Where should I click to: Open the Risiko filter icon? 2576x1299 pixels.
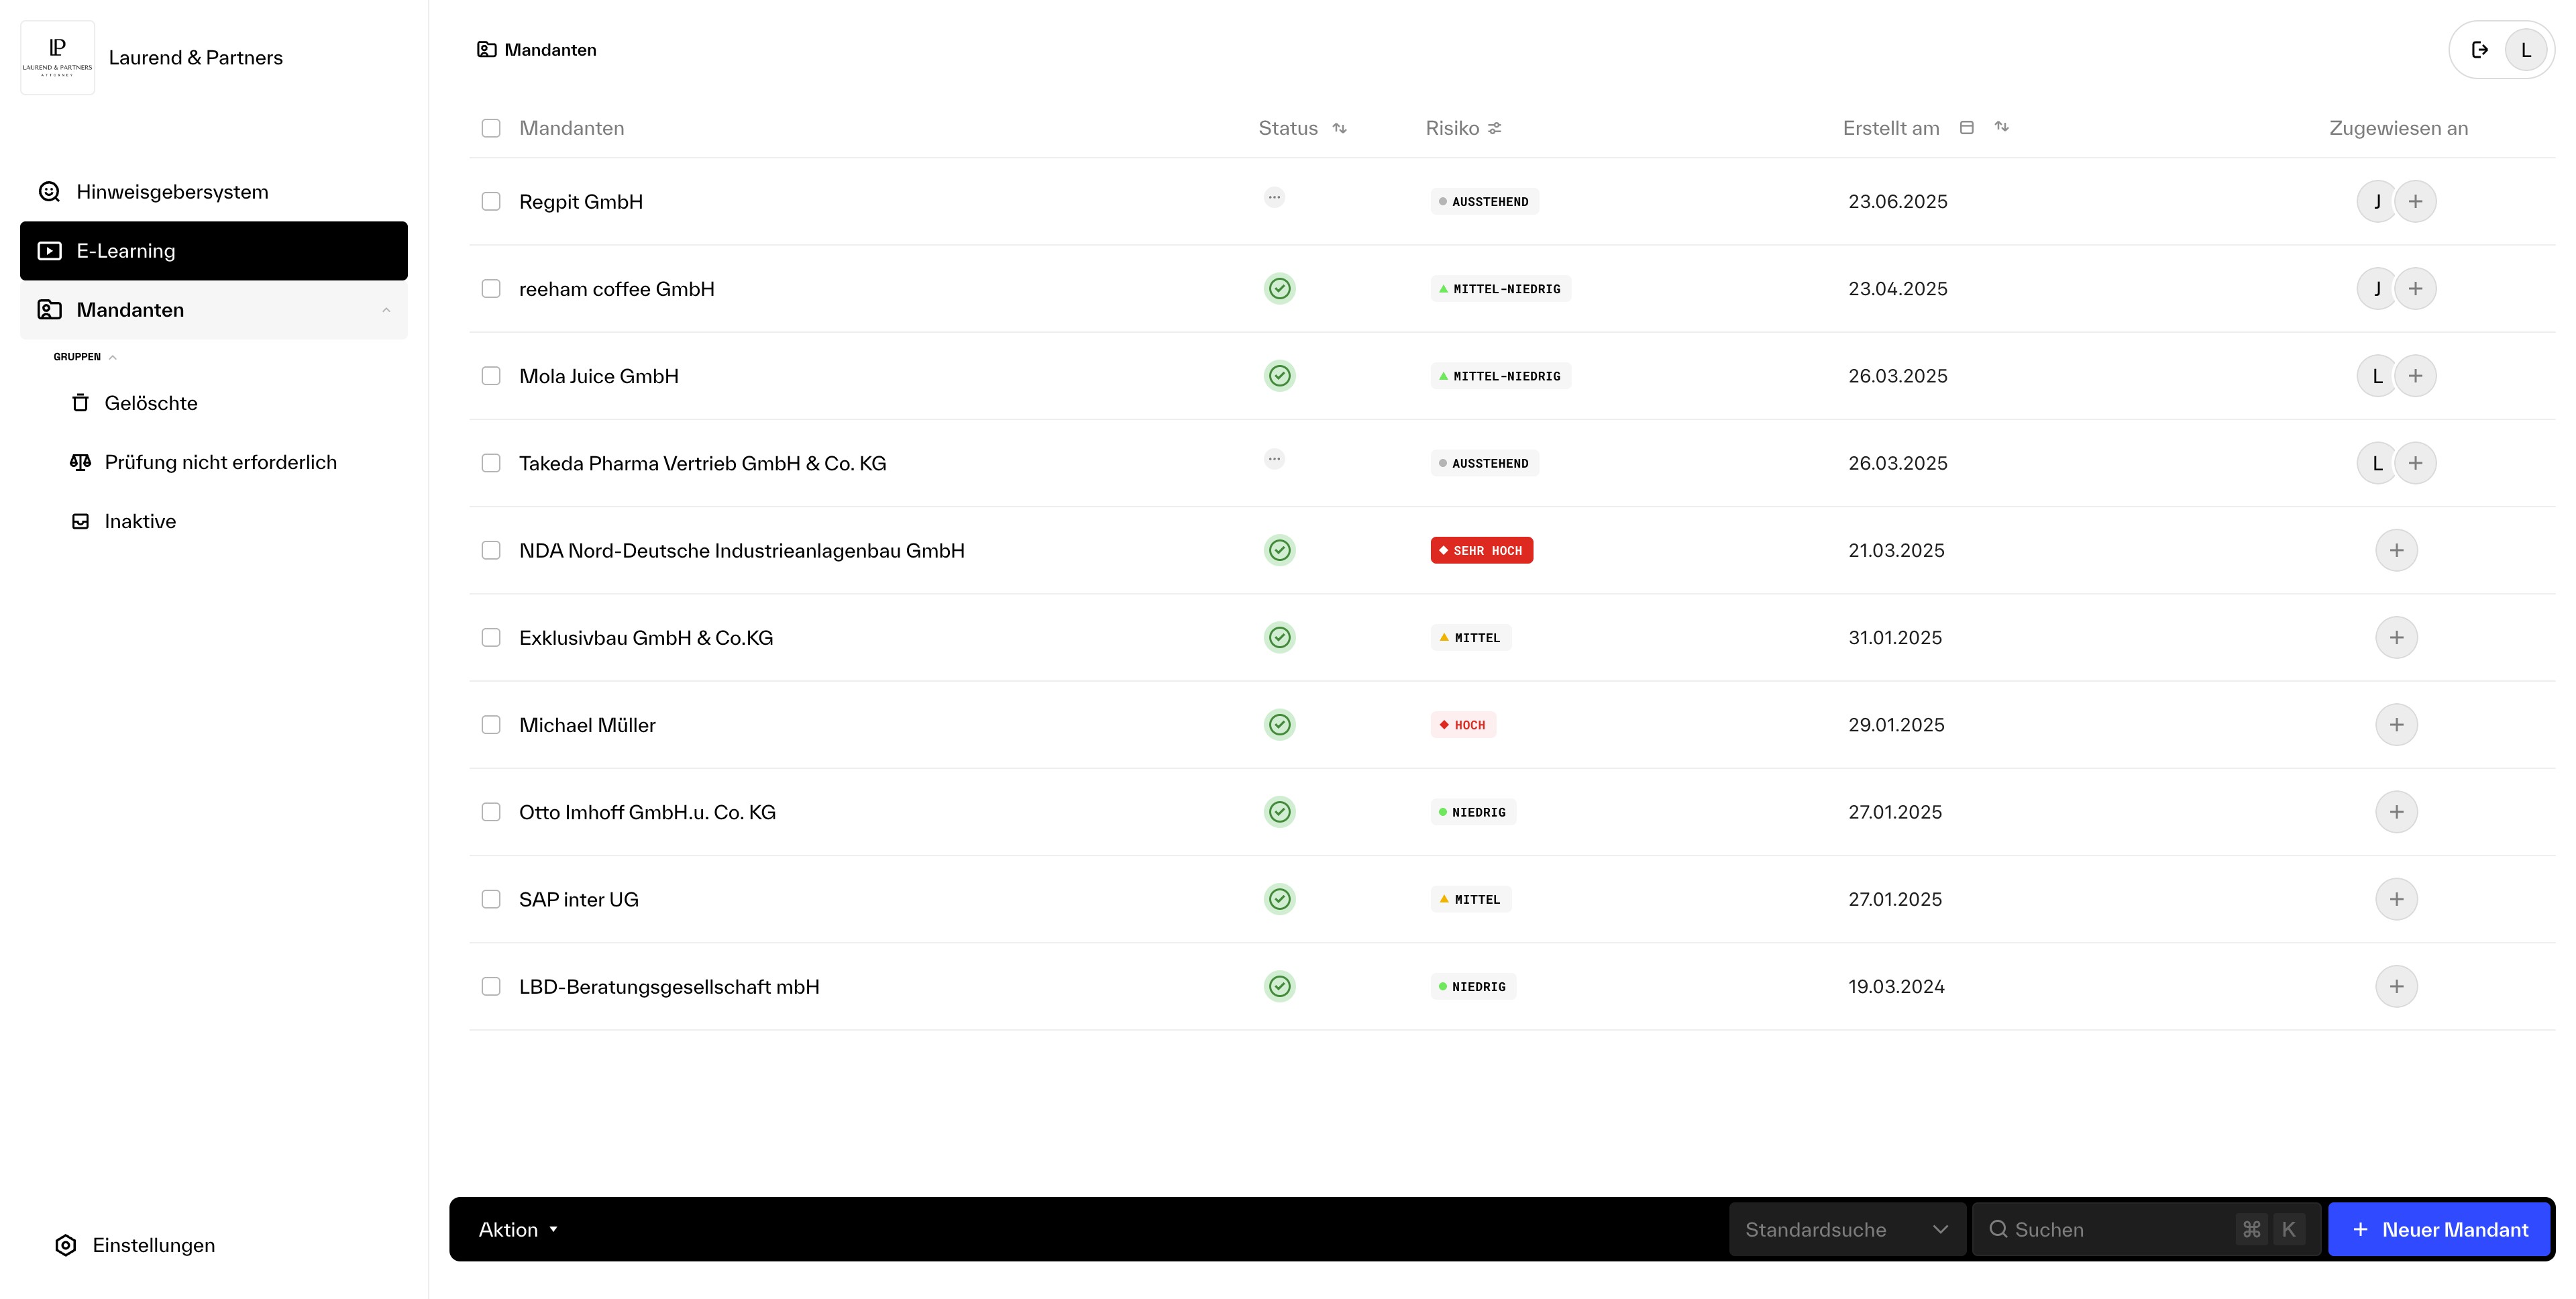tap(1495, 128)
